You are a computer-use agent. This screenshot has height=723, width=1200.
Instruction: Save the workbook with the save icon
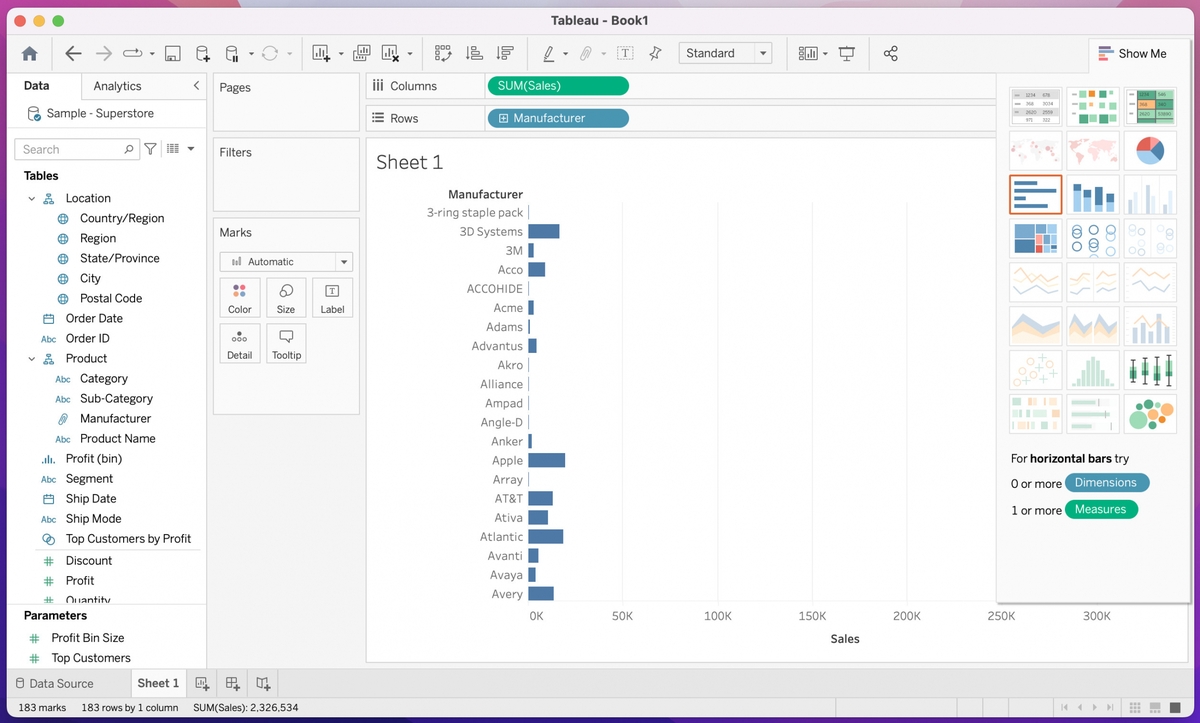173,53
